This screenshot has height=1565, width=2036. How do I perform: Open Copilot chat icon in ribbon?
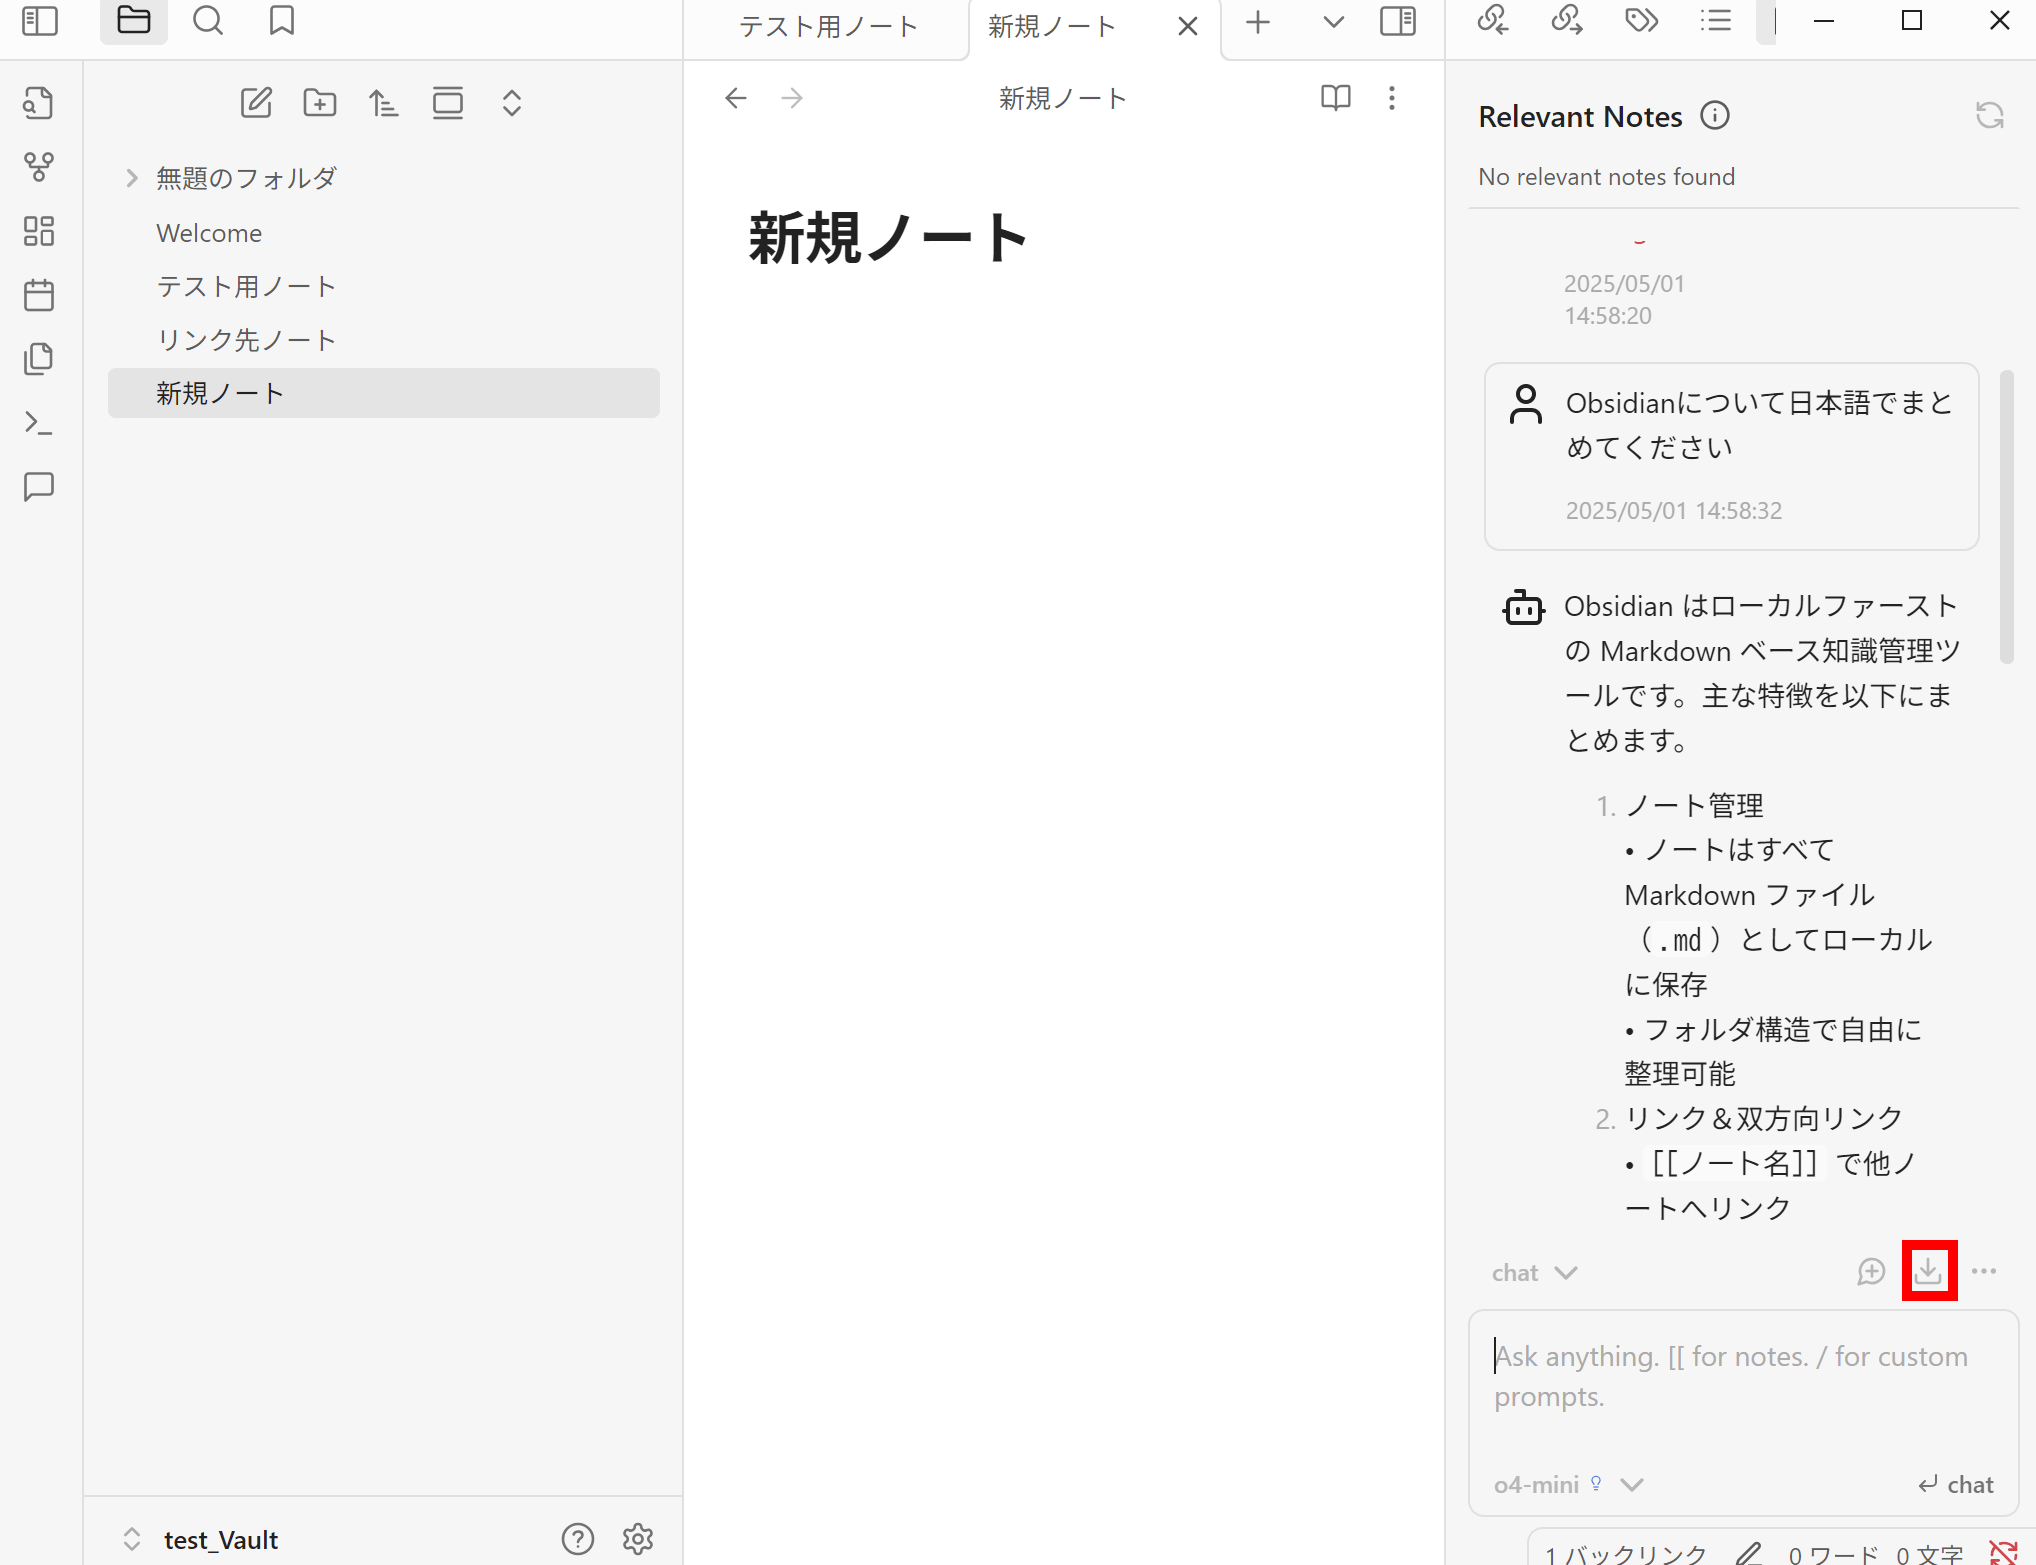pos(39,487)
